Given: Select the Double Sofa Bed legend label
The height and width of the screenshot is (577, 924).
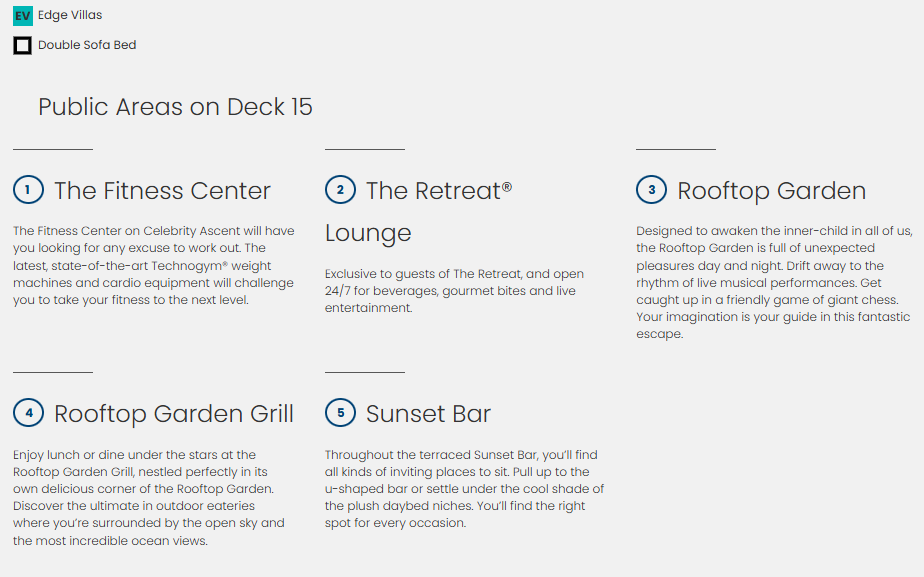Looking at the screenshot, I should coord(87,45).
